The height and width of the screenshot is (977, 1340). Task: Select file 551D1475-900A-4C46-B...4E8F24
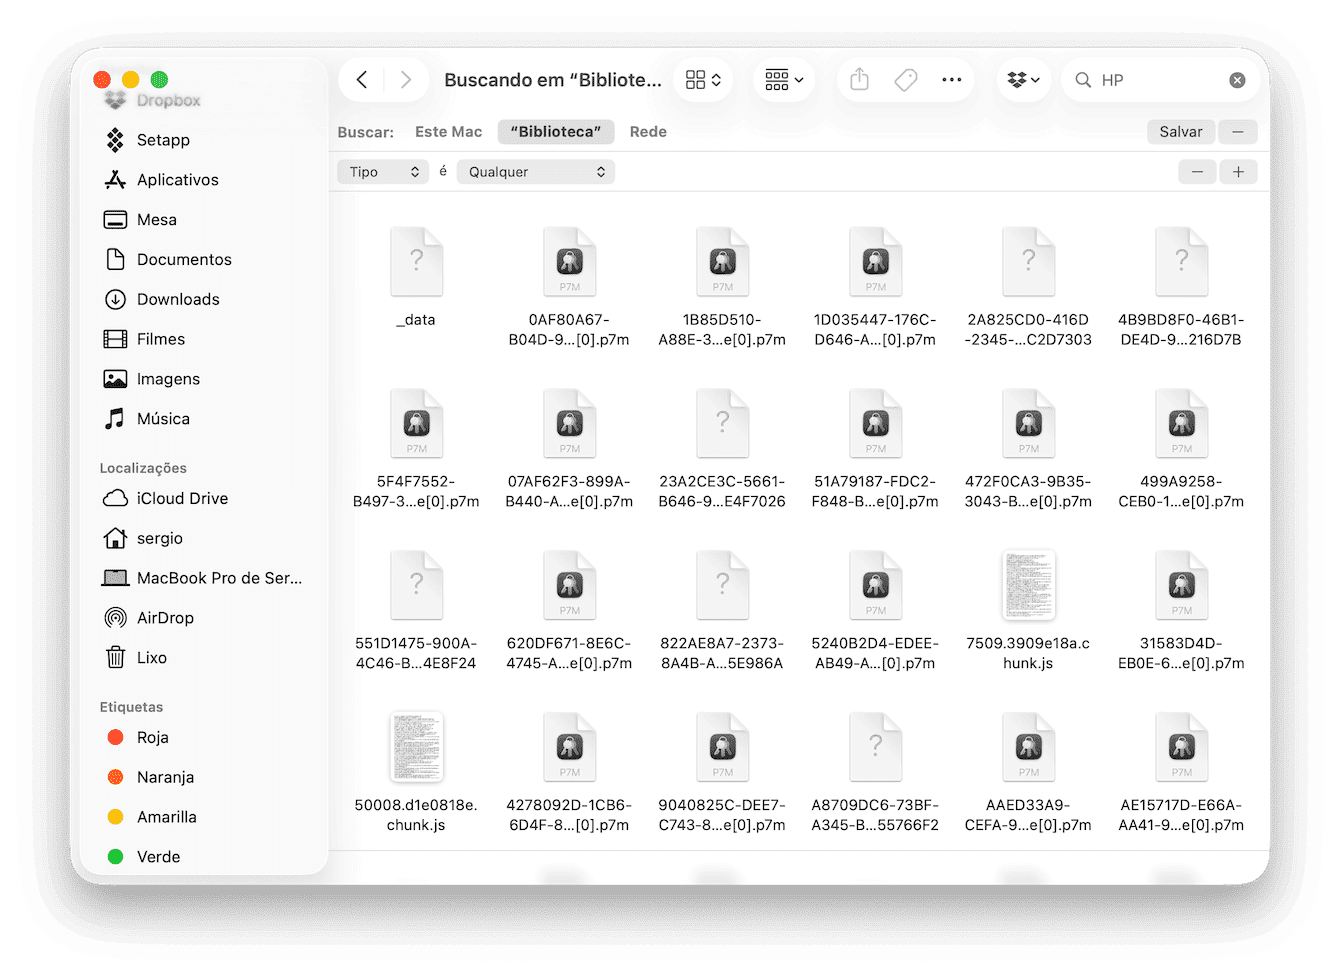pyautogui.click(x=416, y=587)
